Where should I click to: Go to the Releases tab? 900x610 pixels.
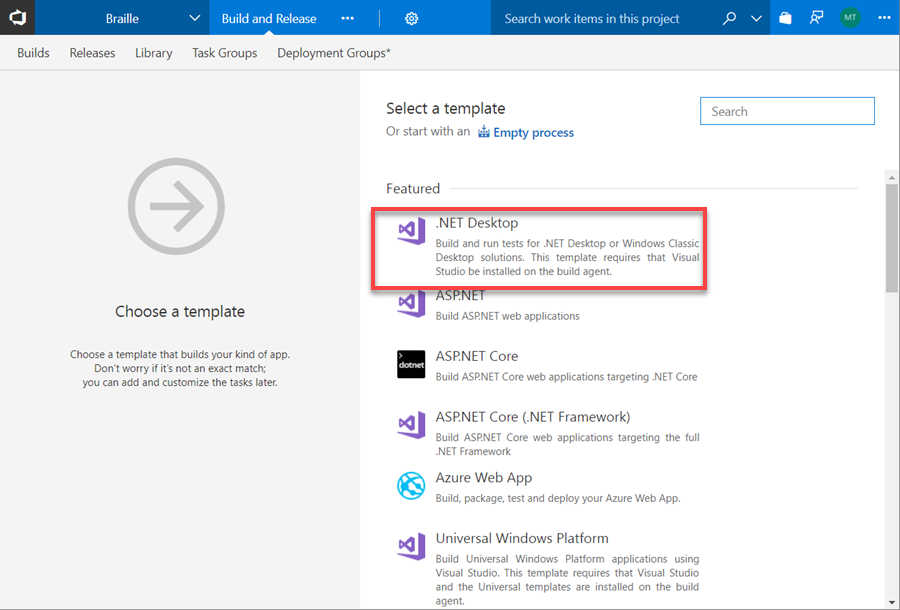92,53
